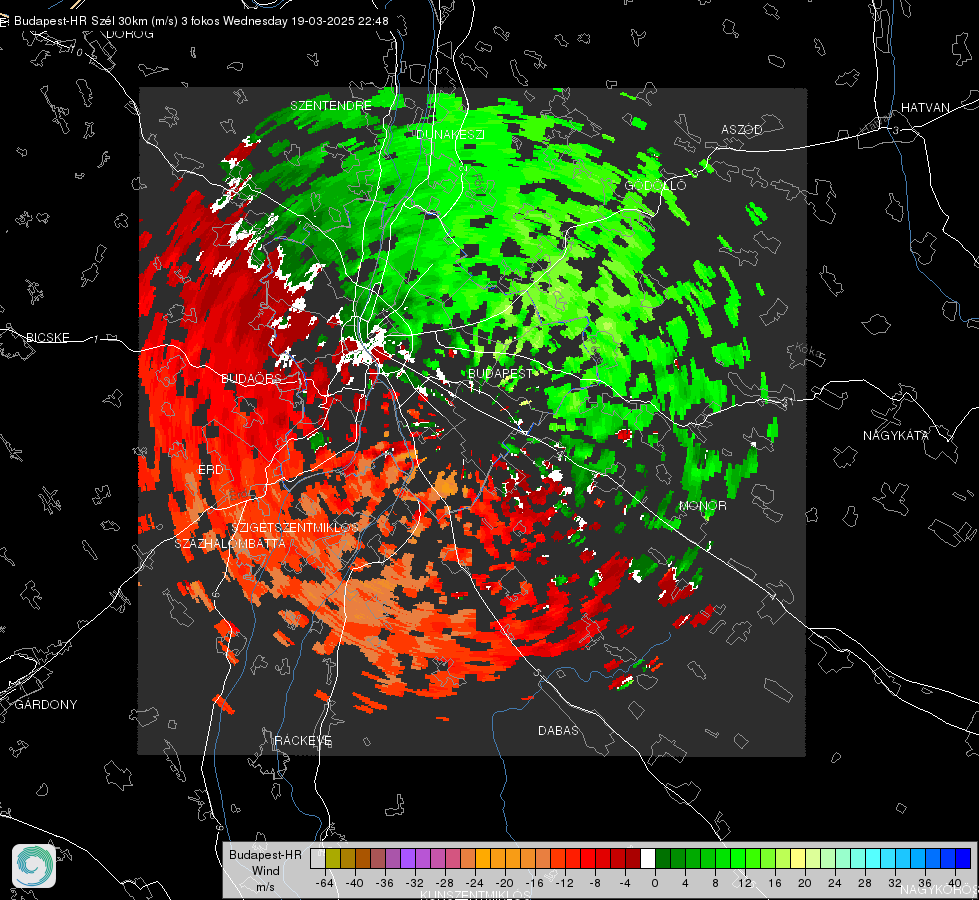The image size is (979, 900).
Task: Click the RACKEVE town label
Action: pos(303,740)
